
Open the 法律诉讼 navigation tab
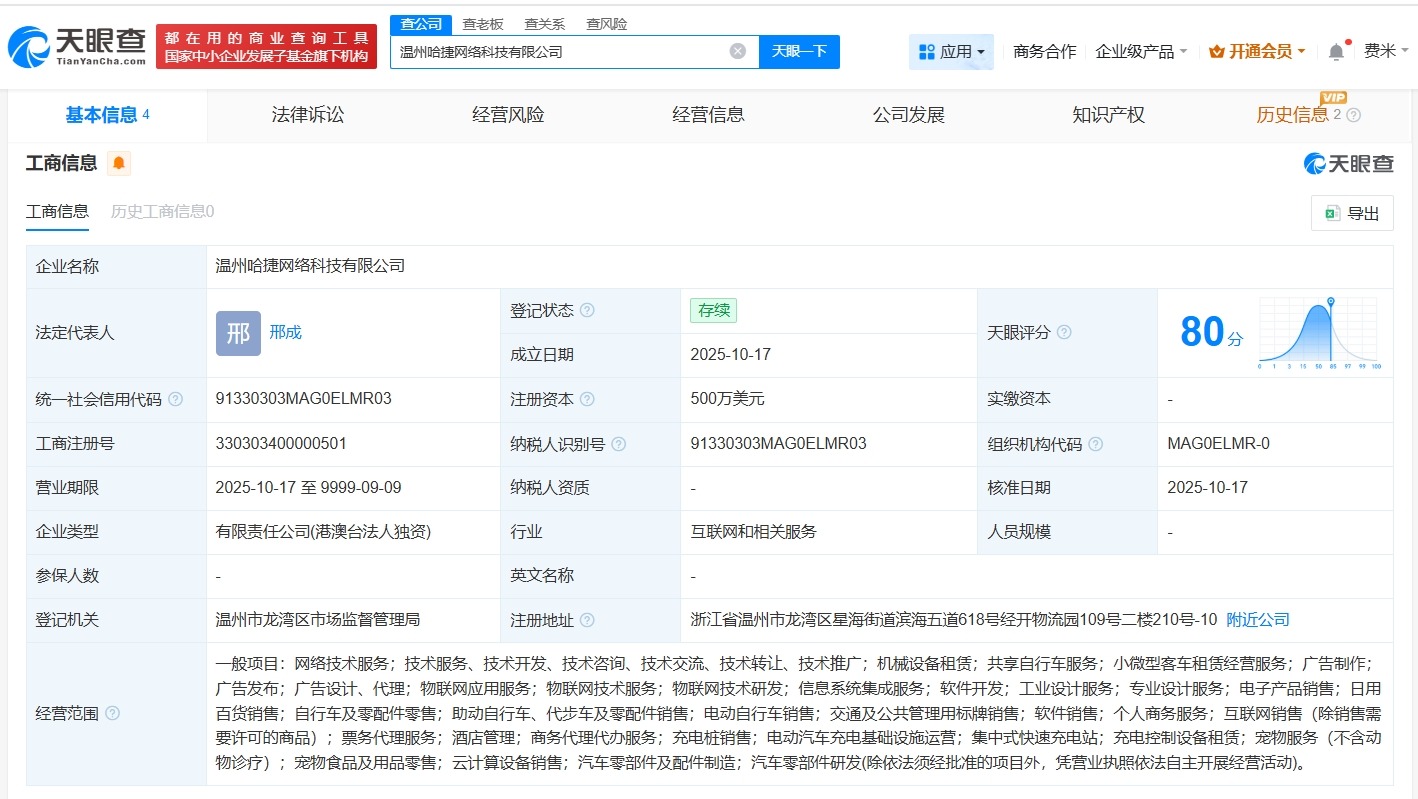coord(307,114)
